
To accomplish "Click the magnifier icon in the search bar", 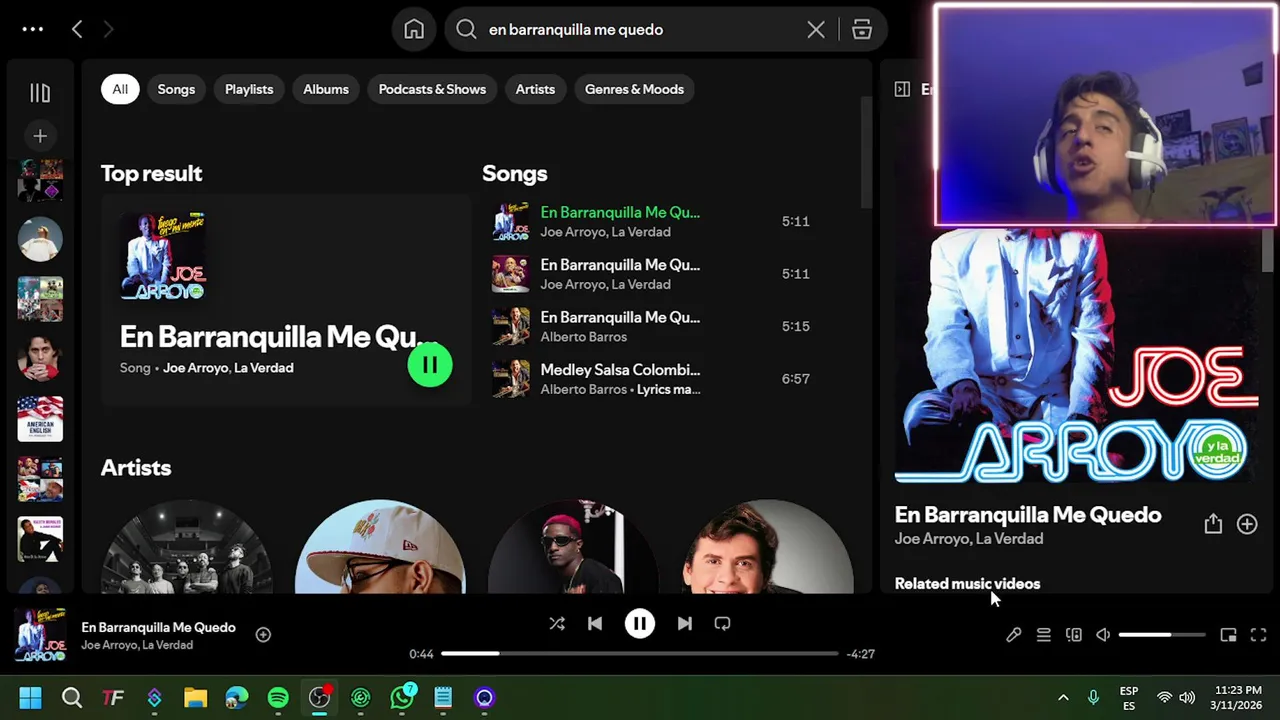I will (466, 29).
